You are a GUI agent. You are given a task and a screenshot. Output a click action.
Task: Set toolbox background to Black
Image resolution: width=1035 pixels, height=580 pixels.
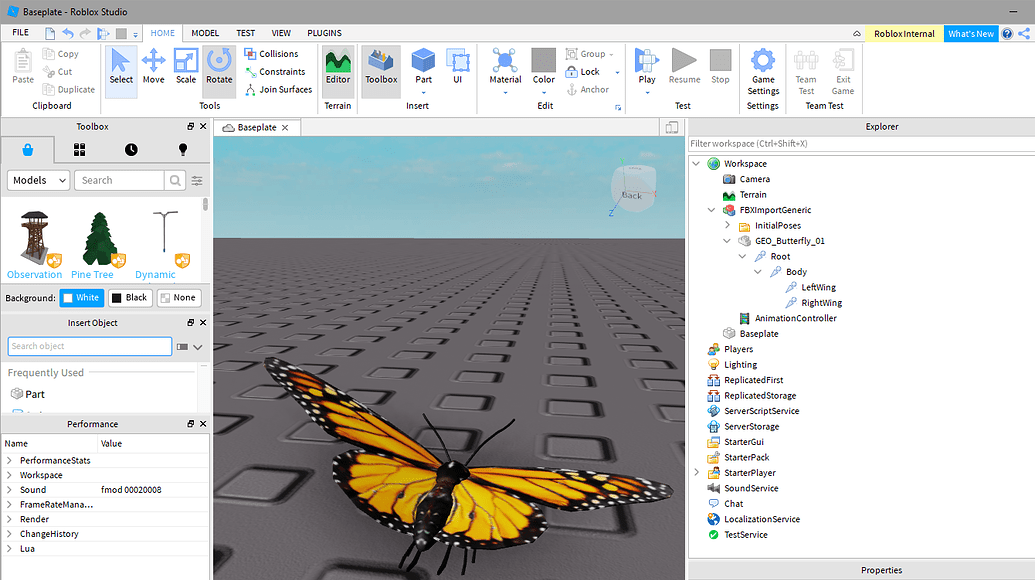click(129, 297)
